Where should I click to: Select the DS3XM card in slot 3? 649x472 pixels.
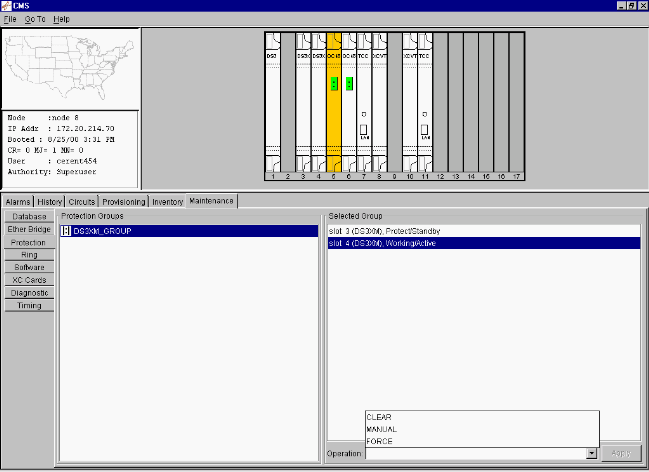pos(303,102)
